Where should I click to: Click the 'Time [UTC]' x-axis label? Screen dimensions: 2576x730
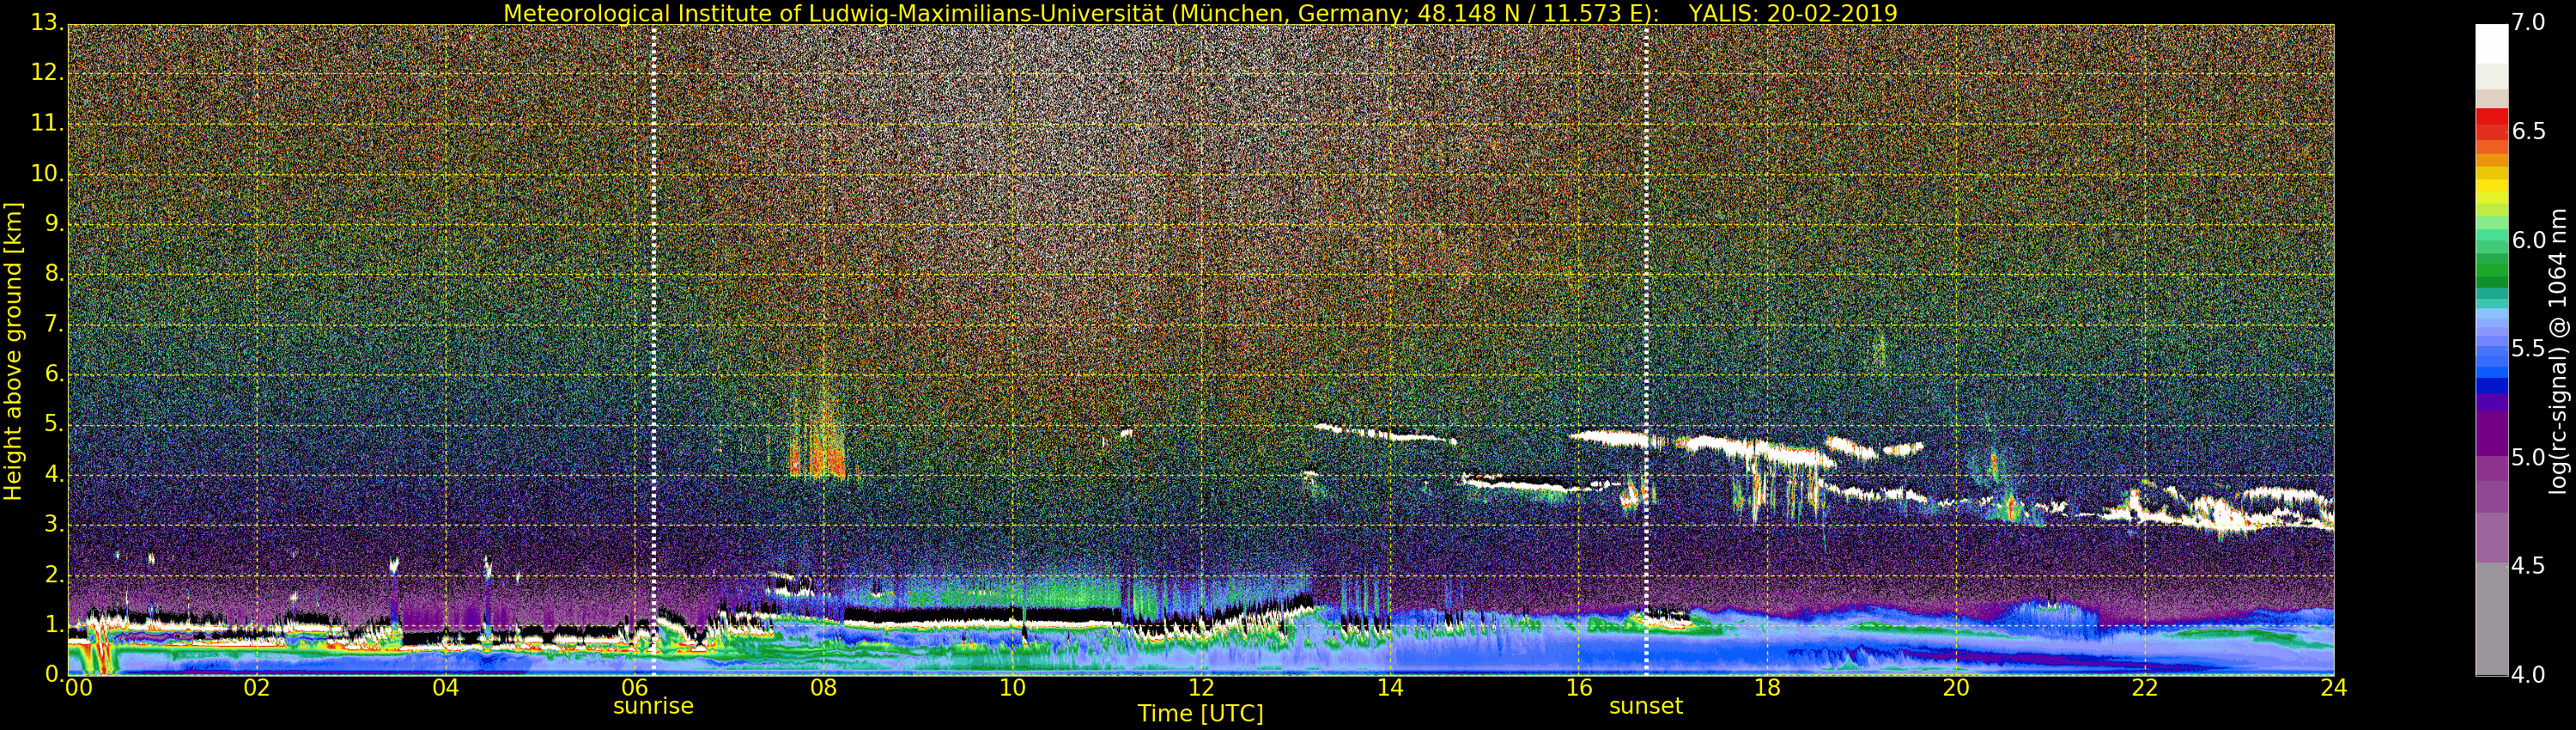(x=1200, y=714)
